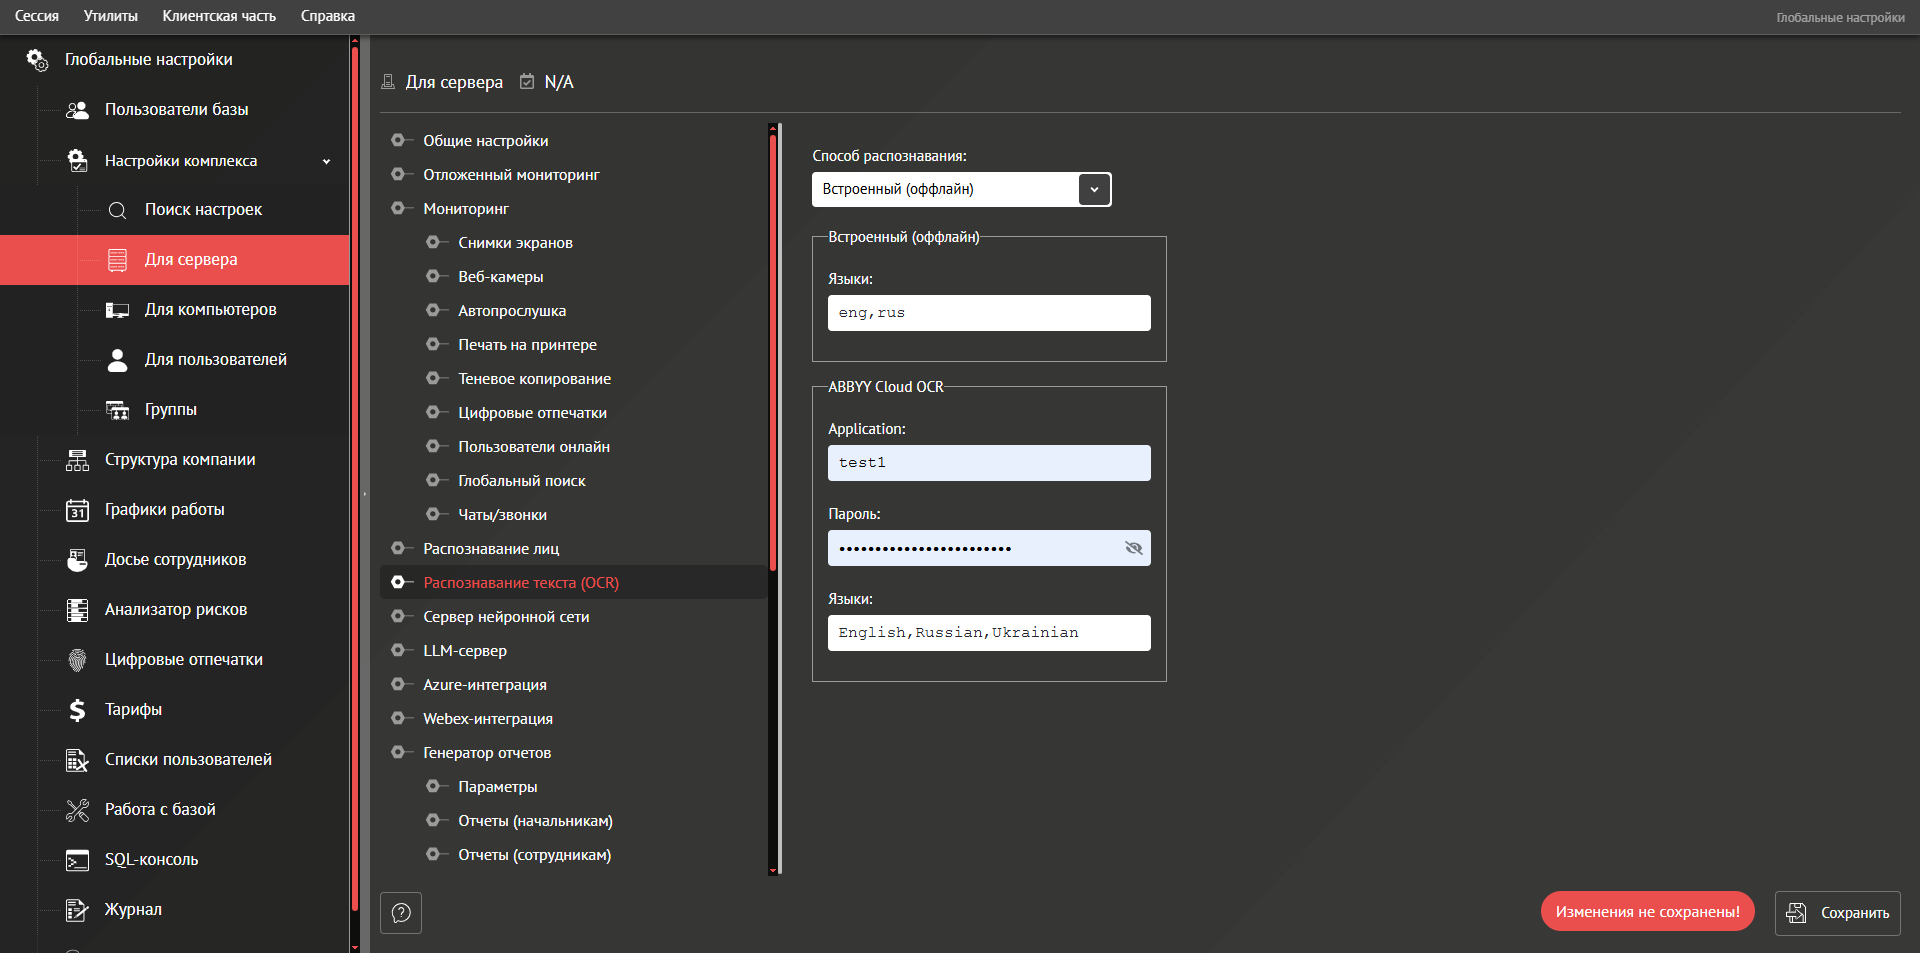1920x953 pixels.
Task: Collapse the Complex settings chevron
Action: pos(326,161)
